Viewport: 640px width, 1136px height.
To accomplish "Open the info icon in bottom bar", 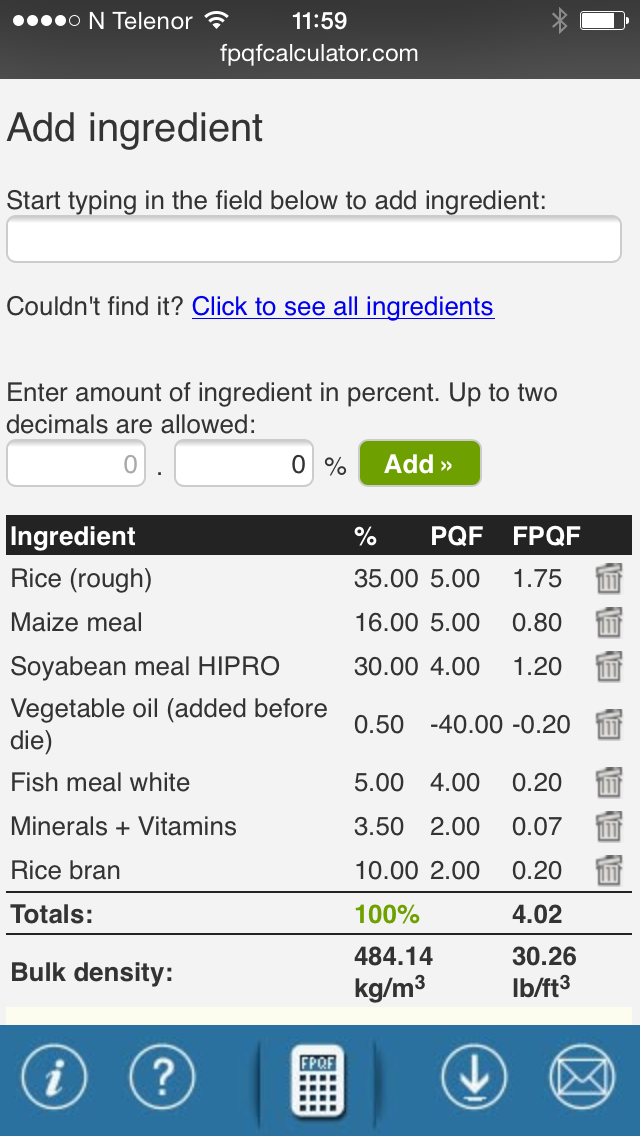I will [54, 1078].
